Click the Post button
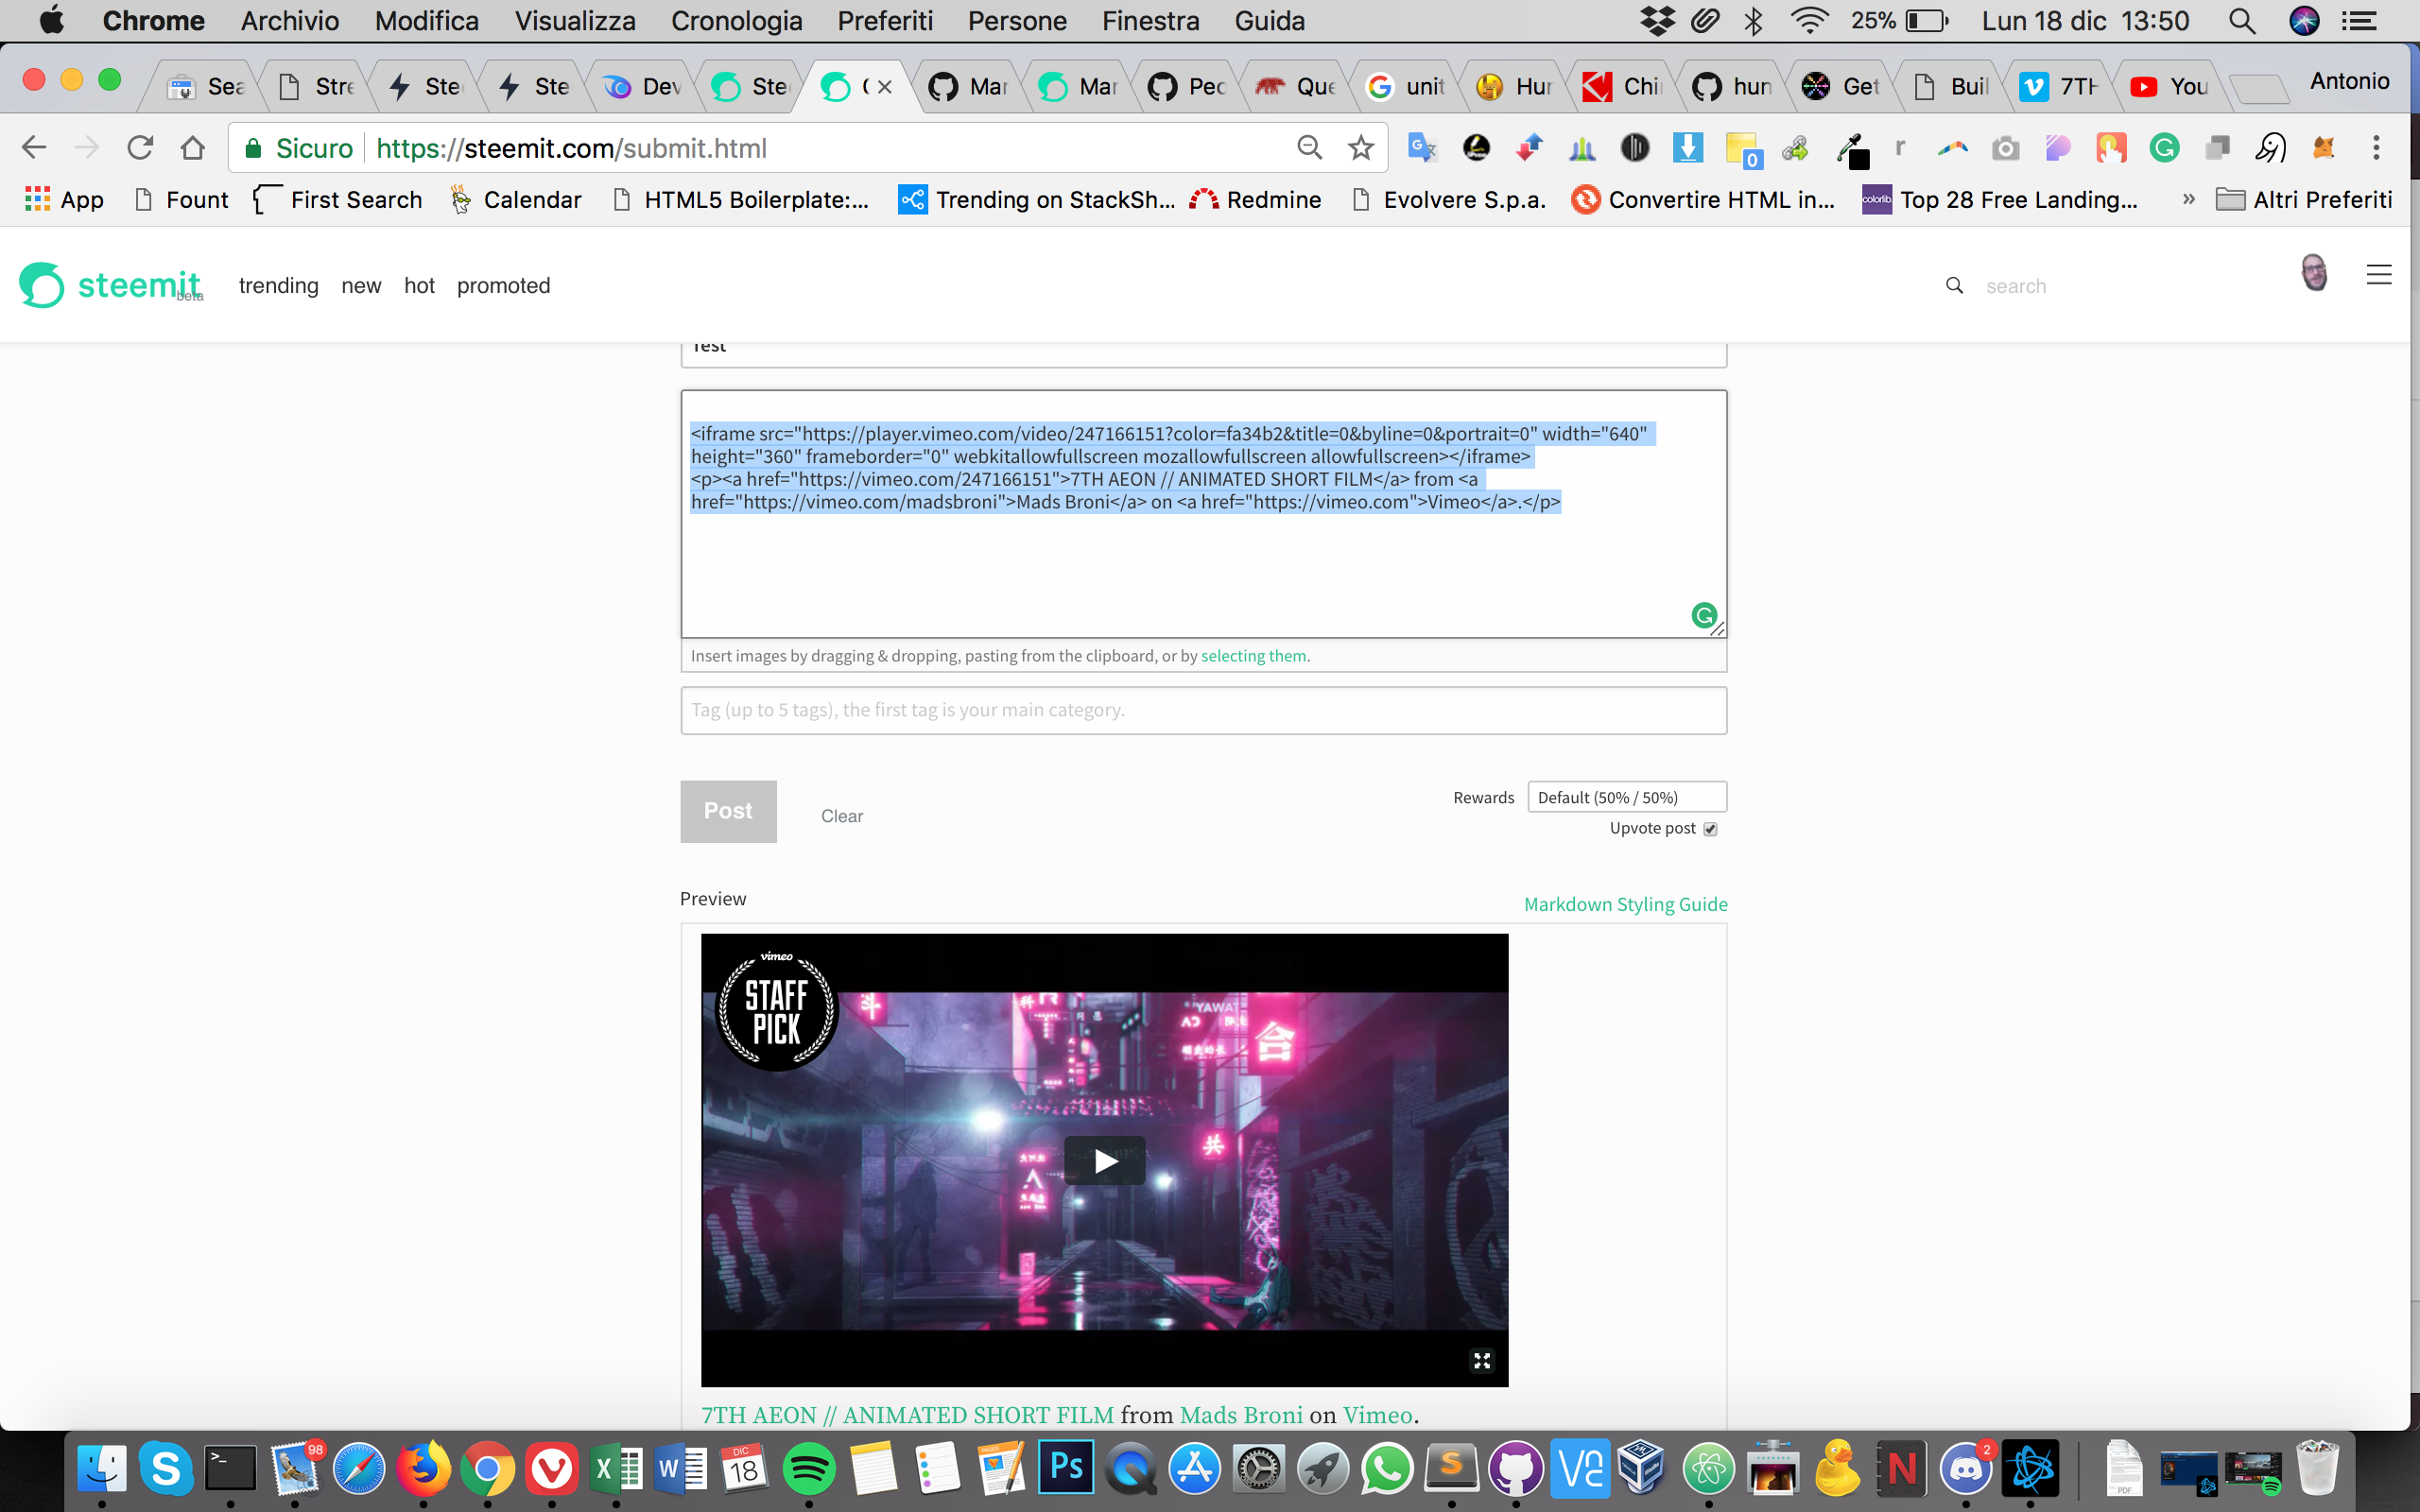This screenshot has height=1512, width=2420. pyautogui.click(x=728, y=810)
